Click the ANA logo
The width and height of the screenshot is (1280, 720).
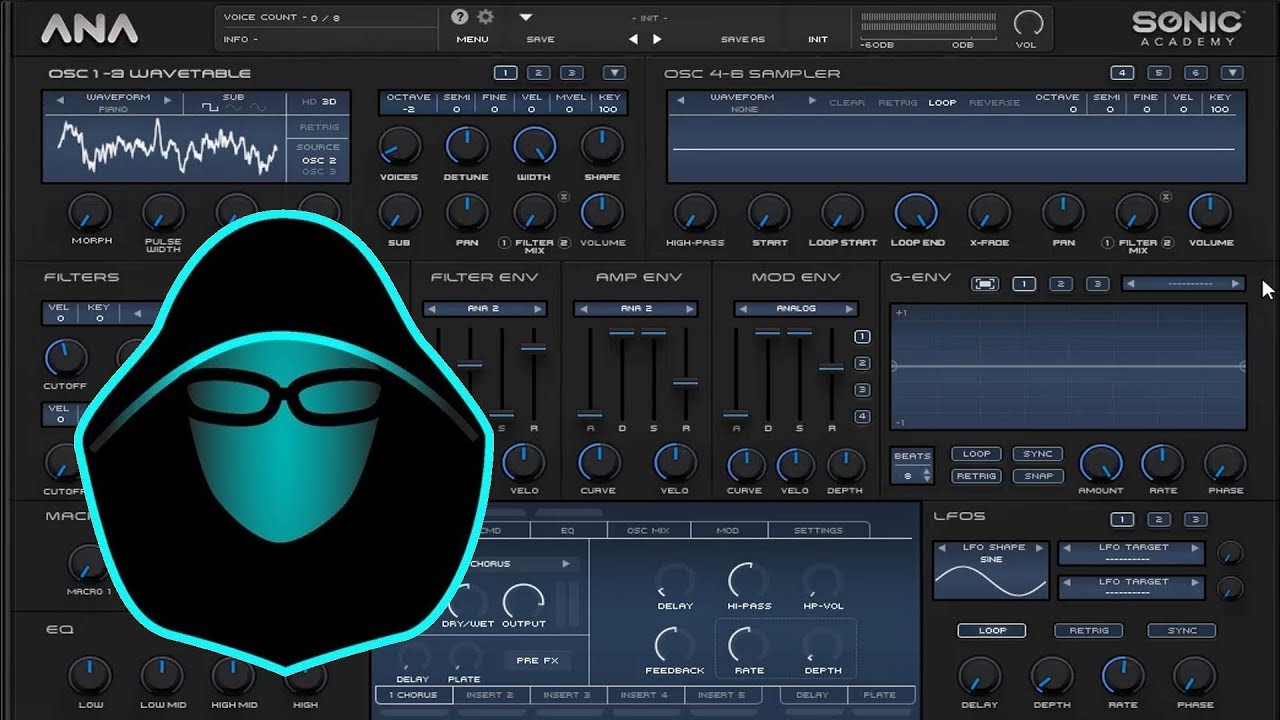pos(89,29)
